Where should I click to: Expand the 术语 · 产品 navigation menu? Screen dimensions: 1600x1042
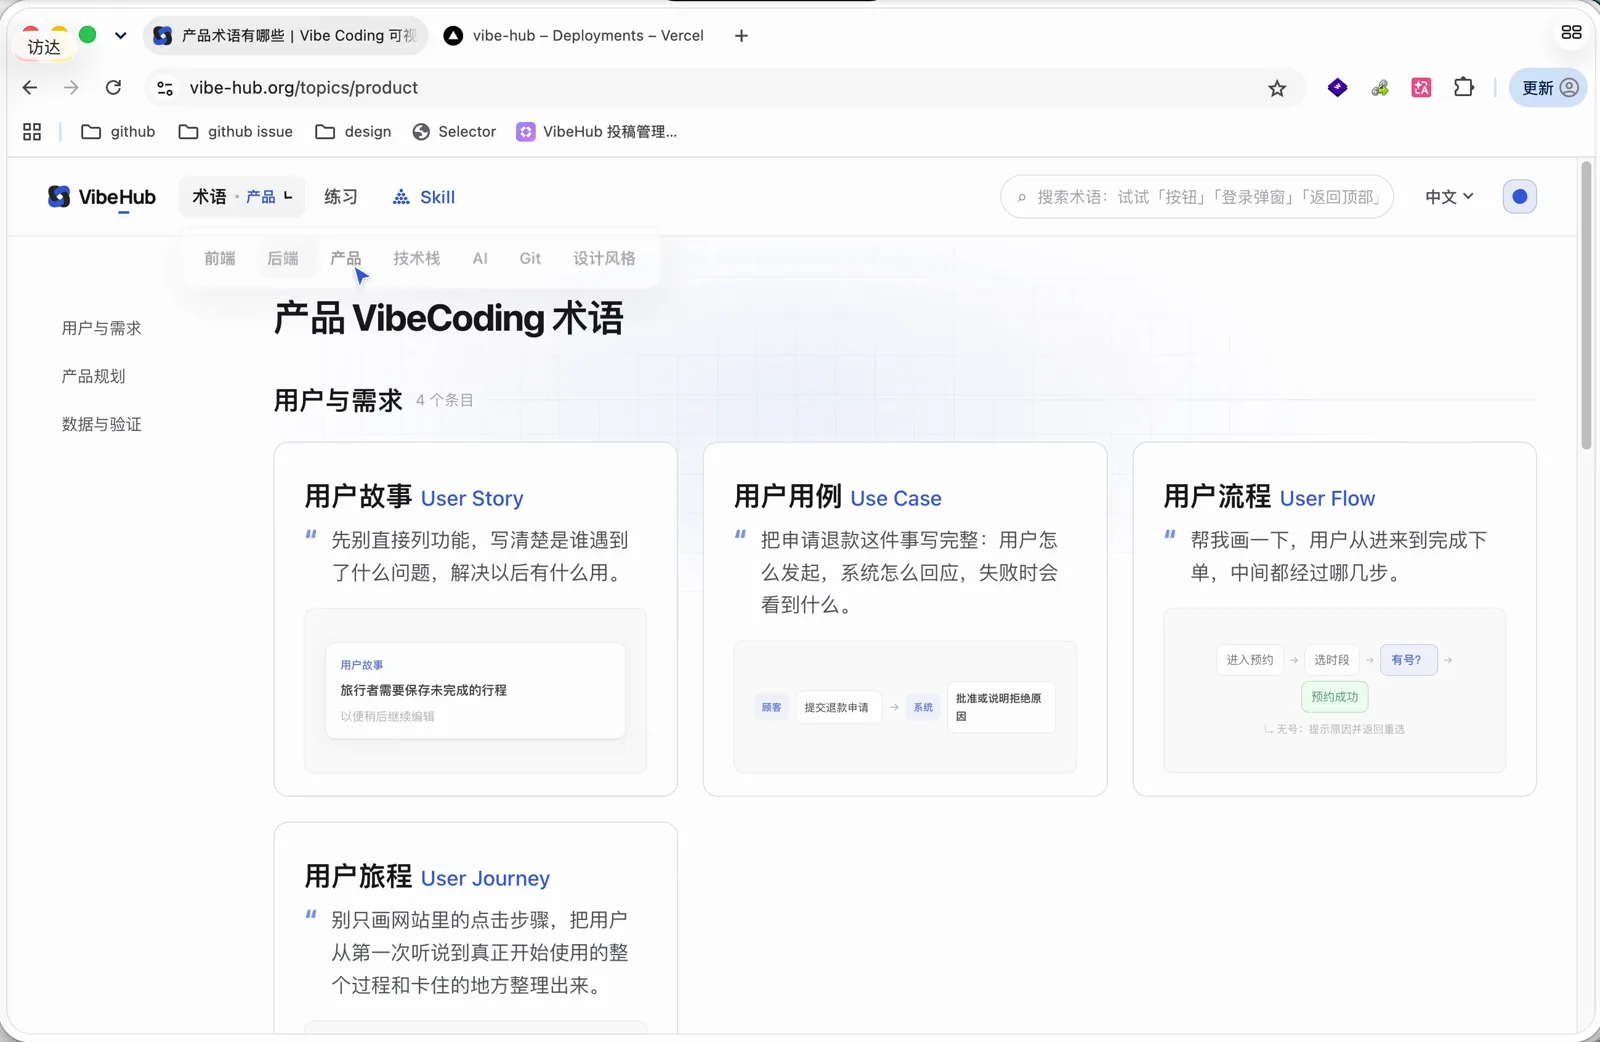point(243,197)
